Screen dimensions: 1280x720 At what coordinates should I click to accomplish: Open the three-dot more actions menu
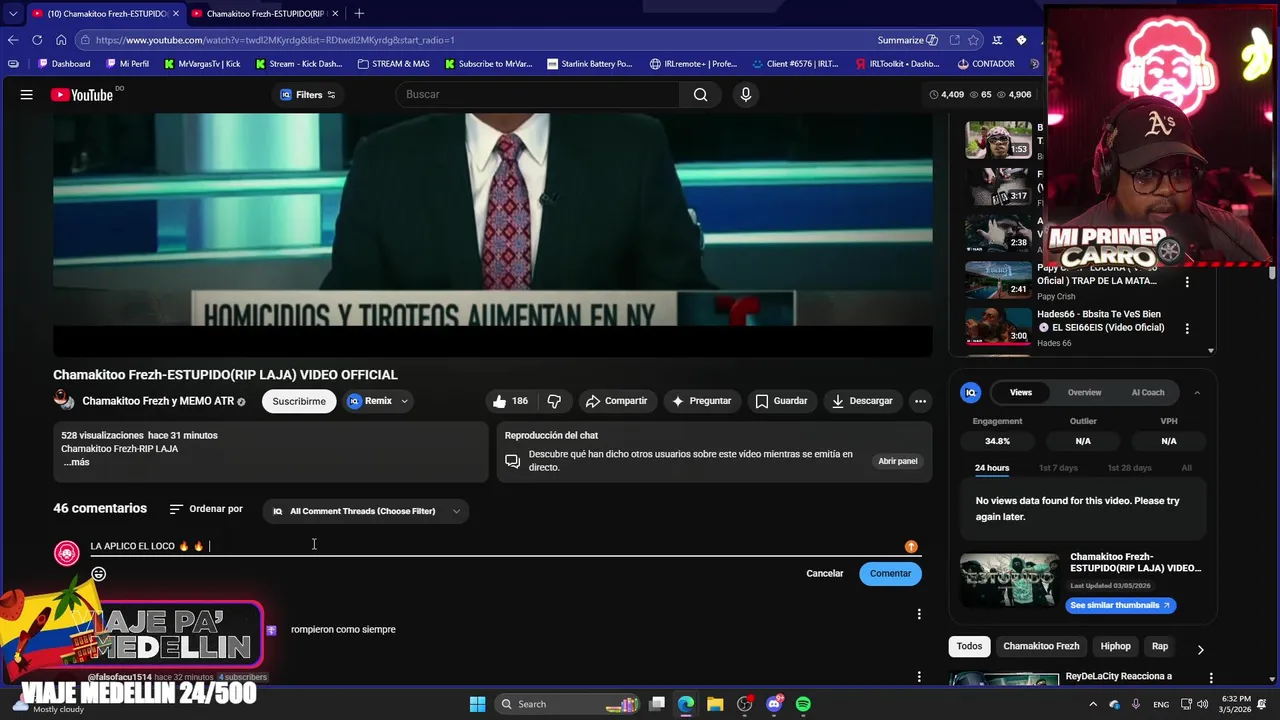(x=920, y=401)
